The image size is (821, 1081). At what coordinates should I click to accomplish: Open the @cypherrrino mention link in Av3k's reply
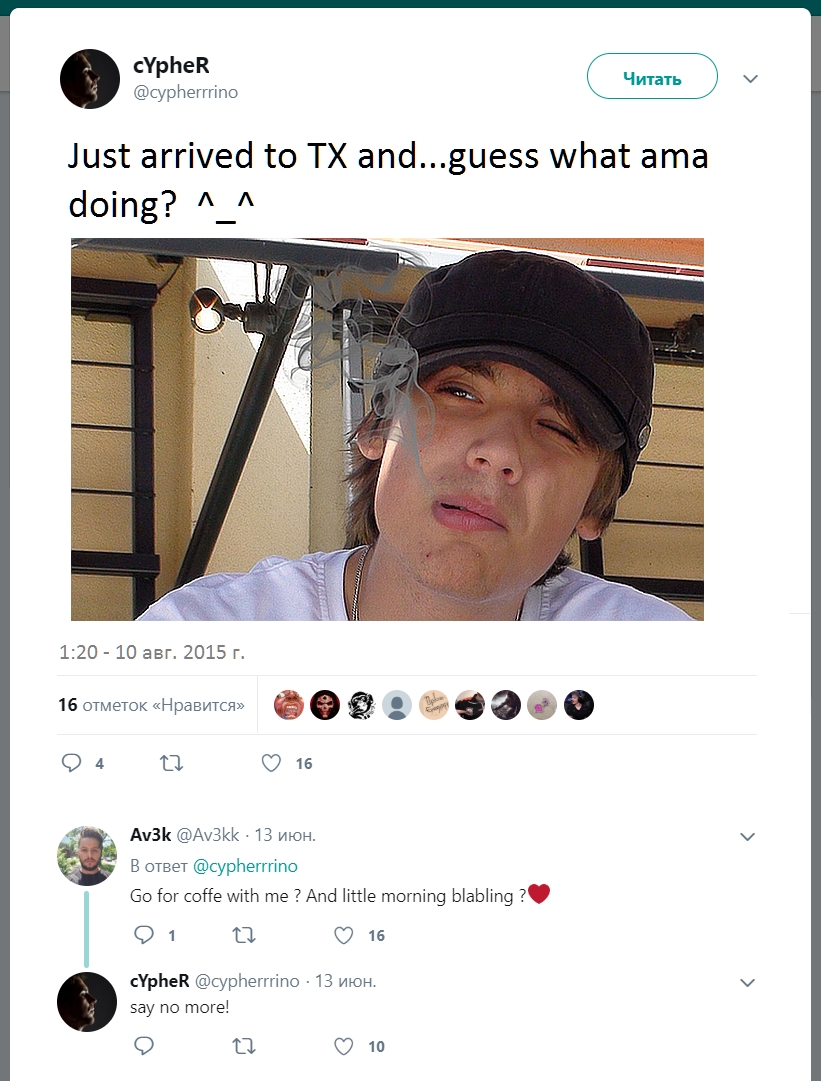245,866
